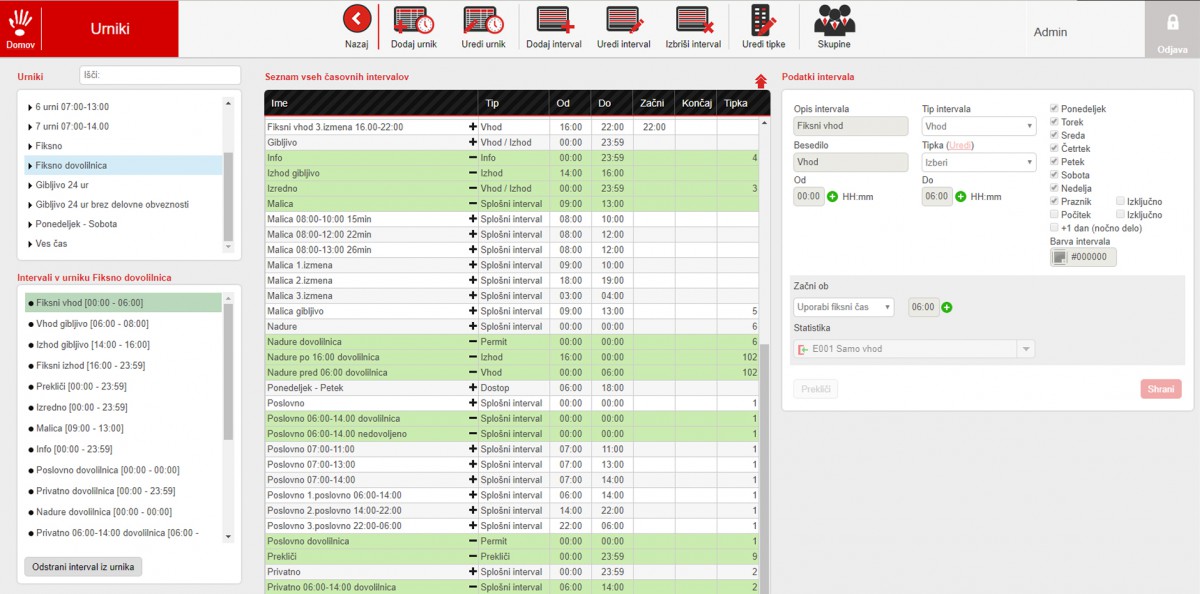Click green plus next to Od time
This screenshot has height=594, width=1200.
[x=832, y=196]
